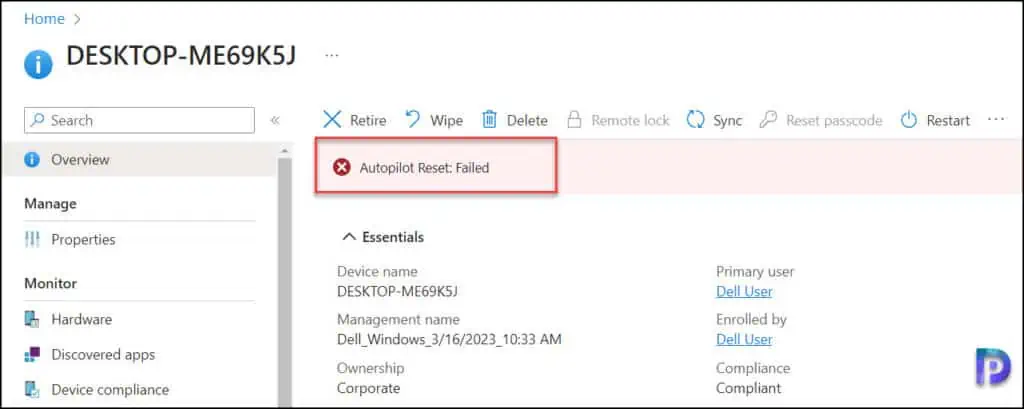This screenshot has width=1024, height=409.
Task: Click the Properties sliders icon
Action: (x=32, y=240)
